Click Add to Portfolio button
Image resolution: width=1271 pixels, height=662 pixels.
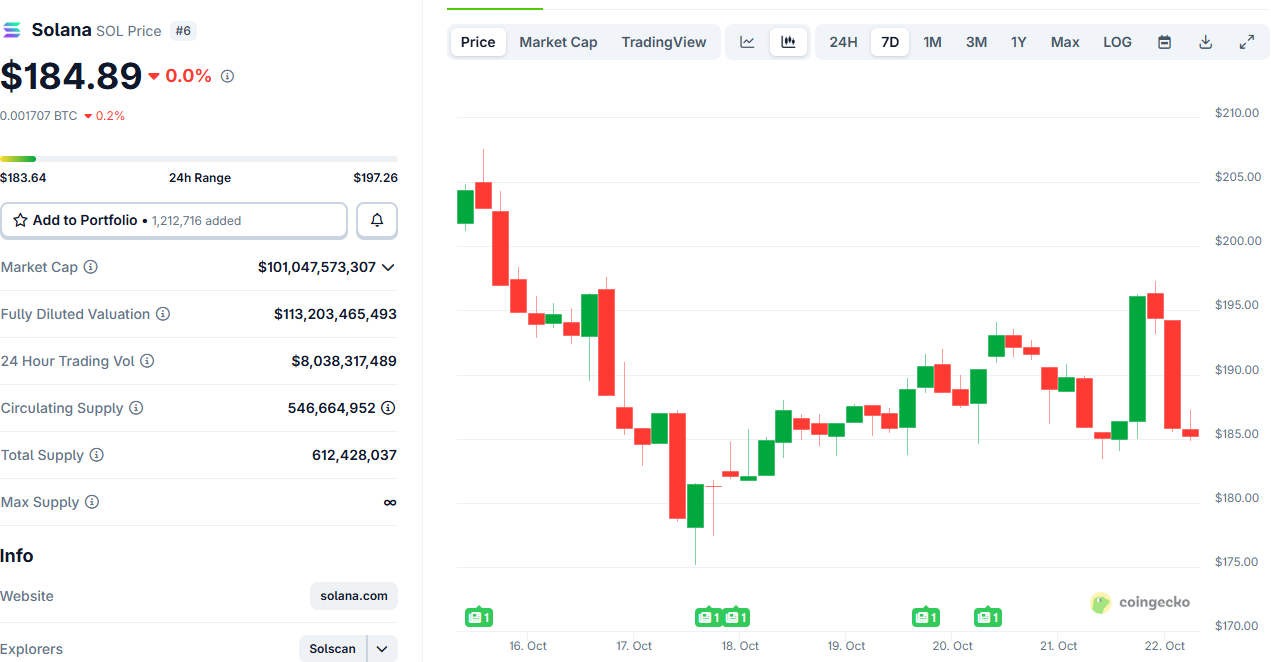[x=174, y=220]
